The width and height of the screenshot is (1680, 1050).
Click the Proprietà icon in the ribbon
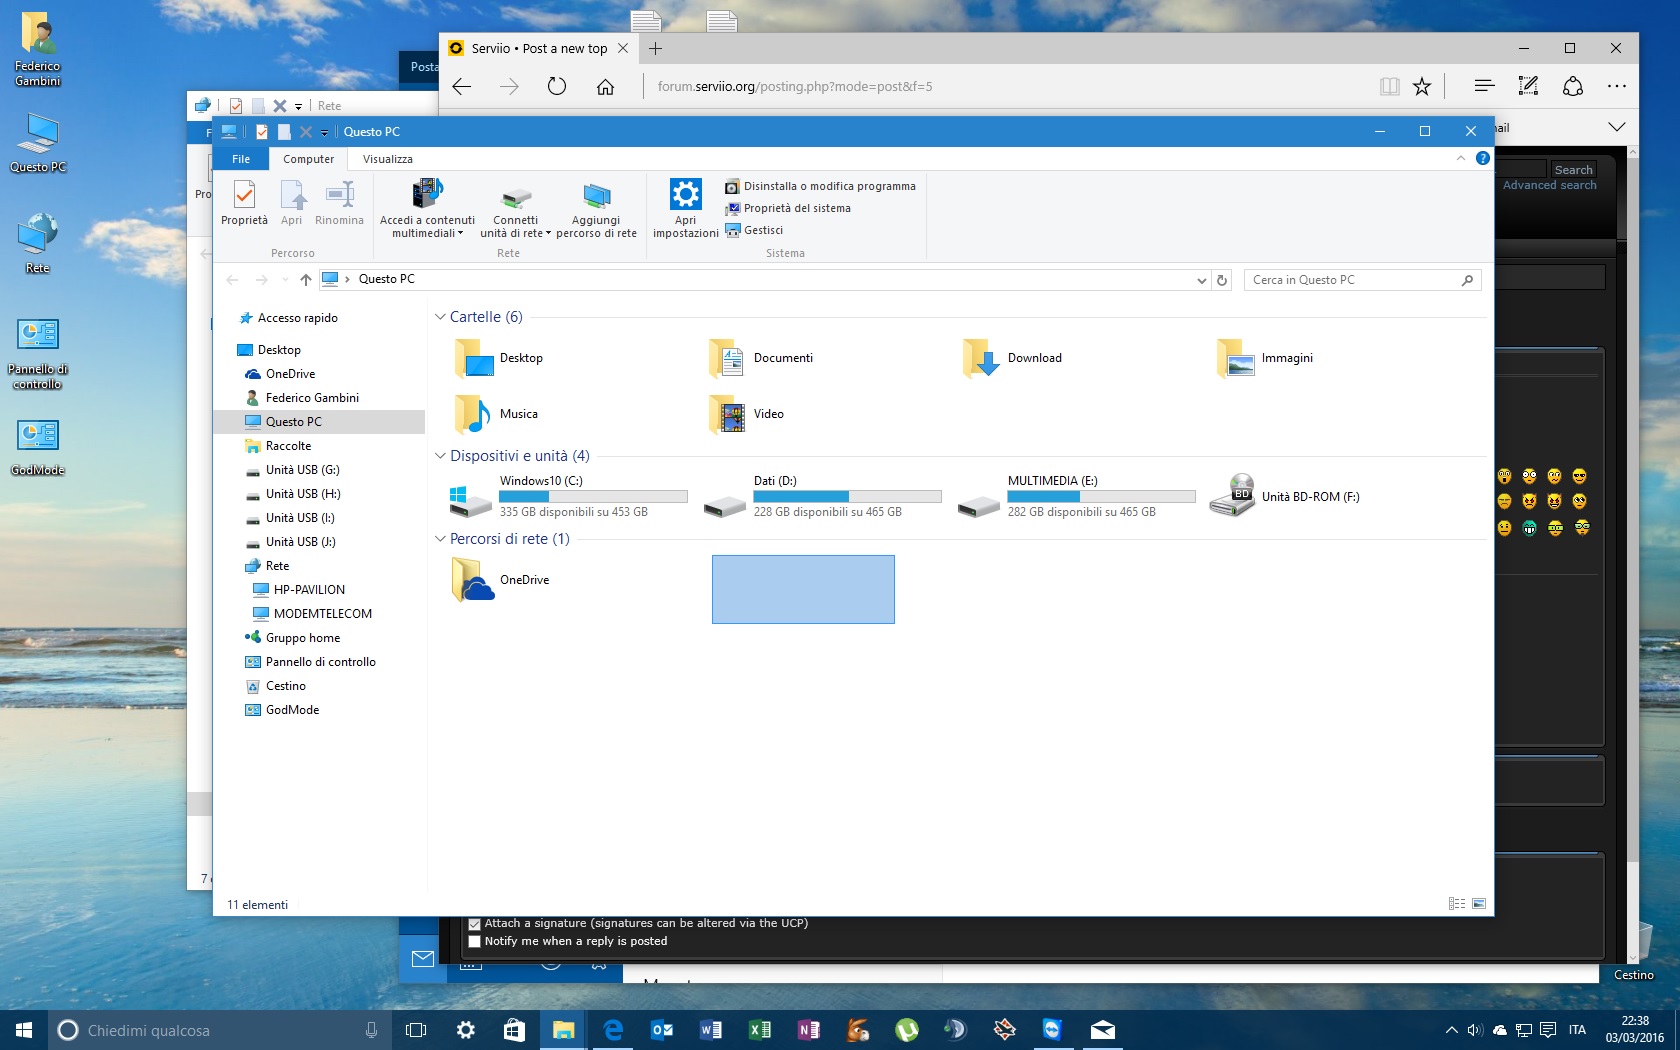[x=244, y=203]
